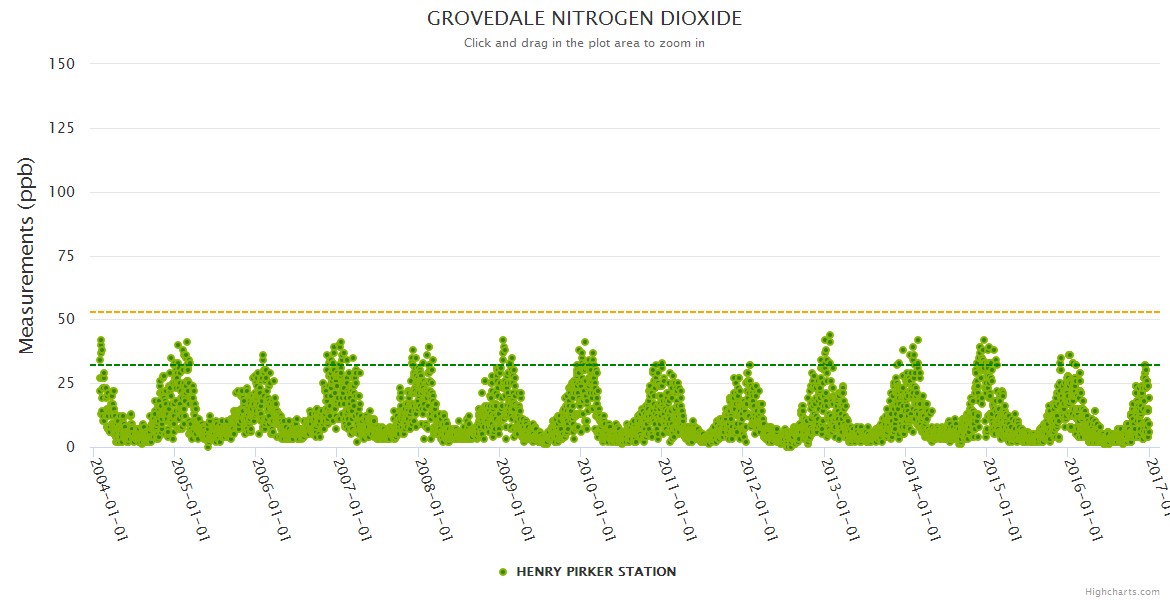Click the 125 y-axis label
Image resolution: width=1170 pixels, height=600 pixels.
point(62,128)
